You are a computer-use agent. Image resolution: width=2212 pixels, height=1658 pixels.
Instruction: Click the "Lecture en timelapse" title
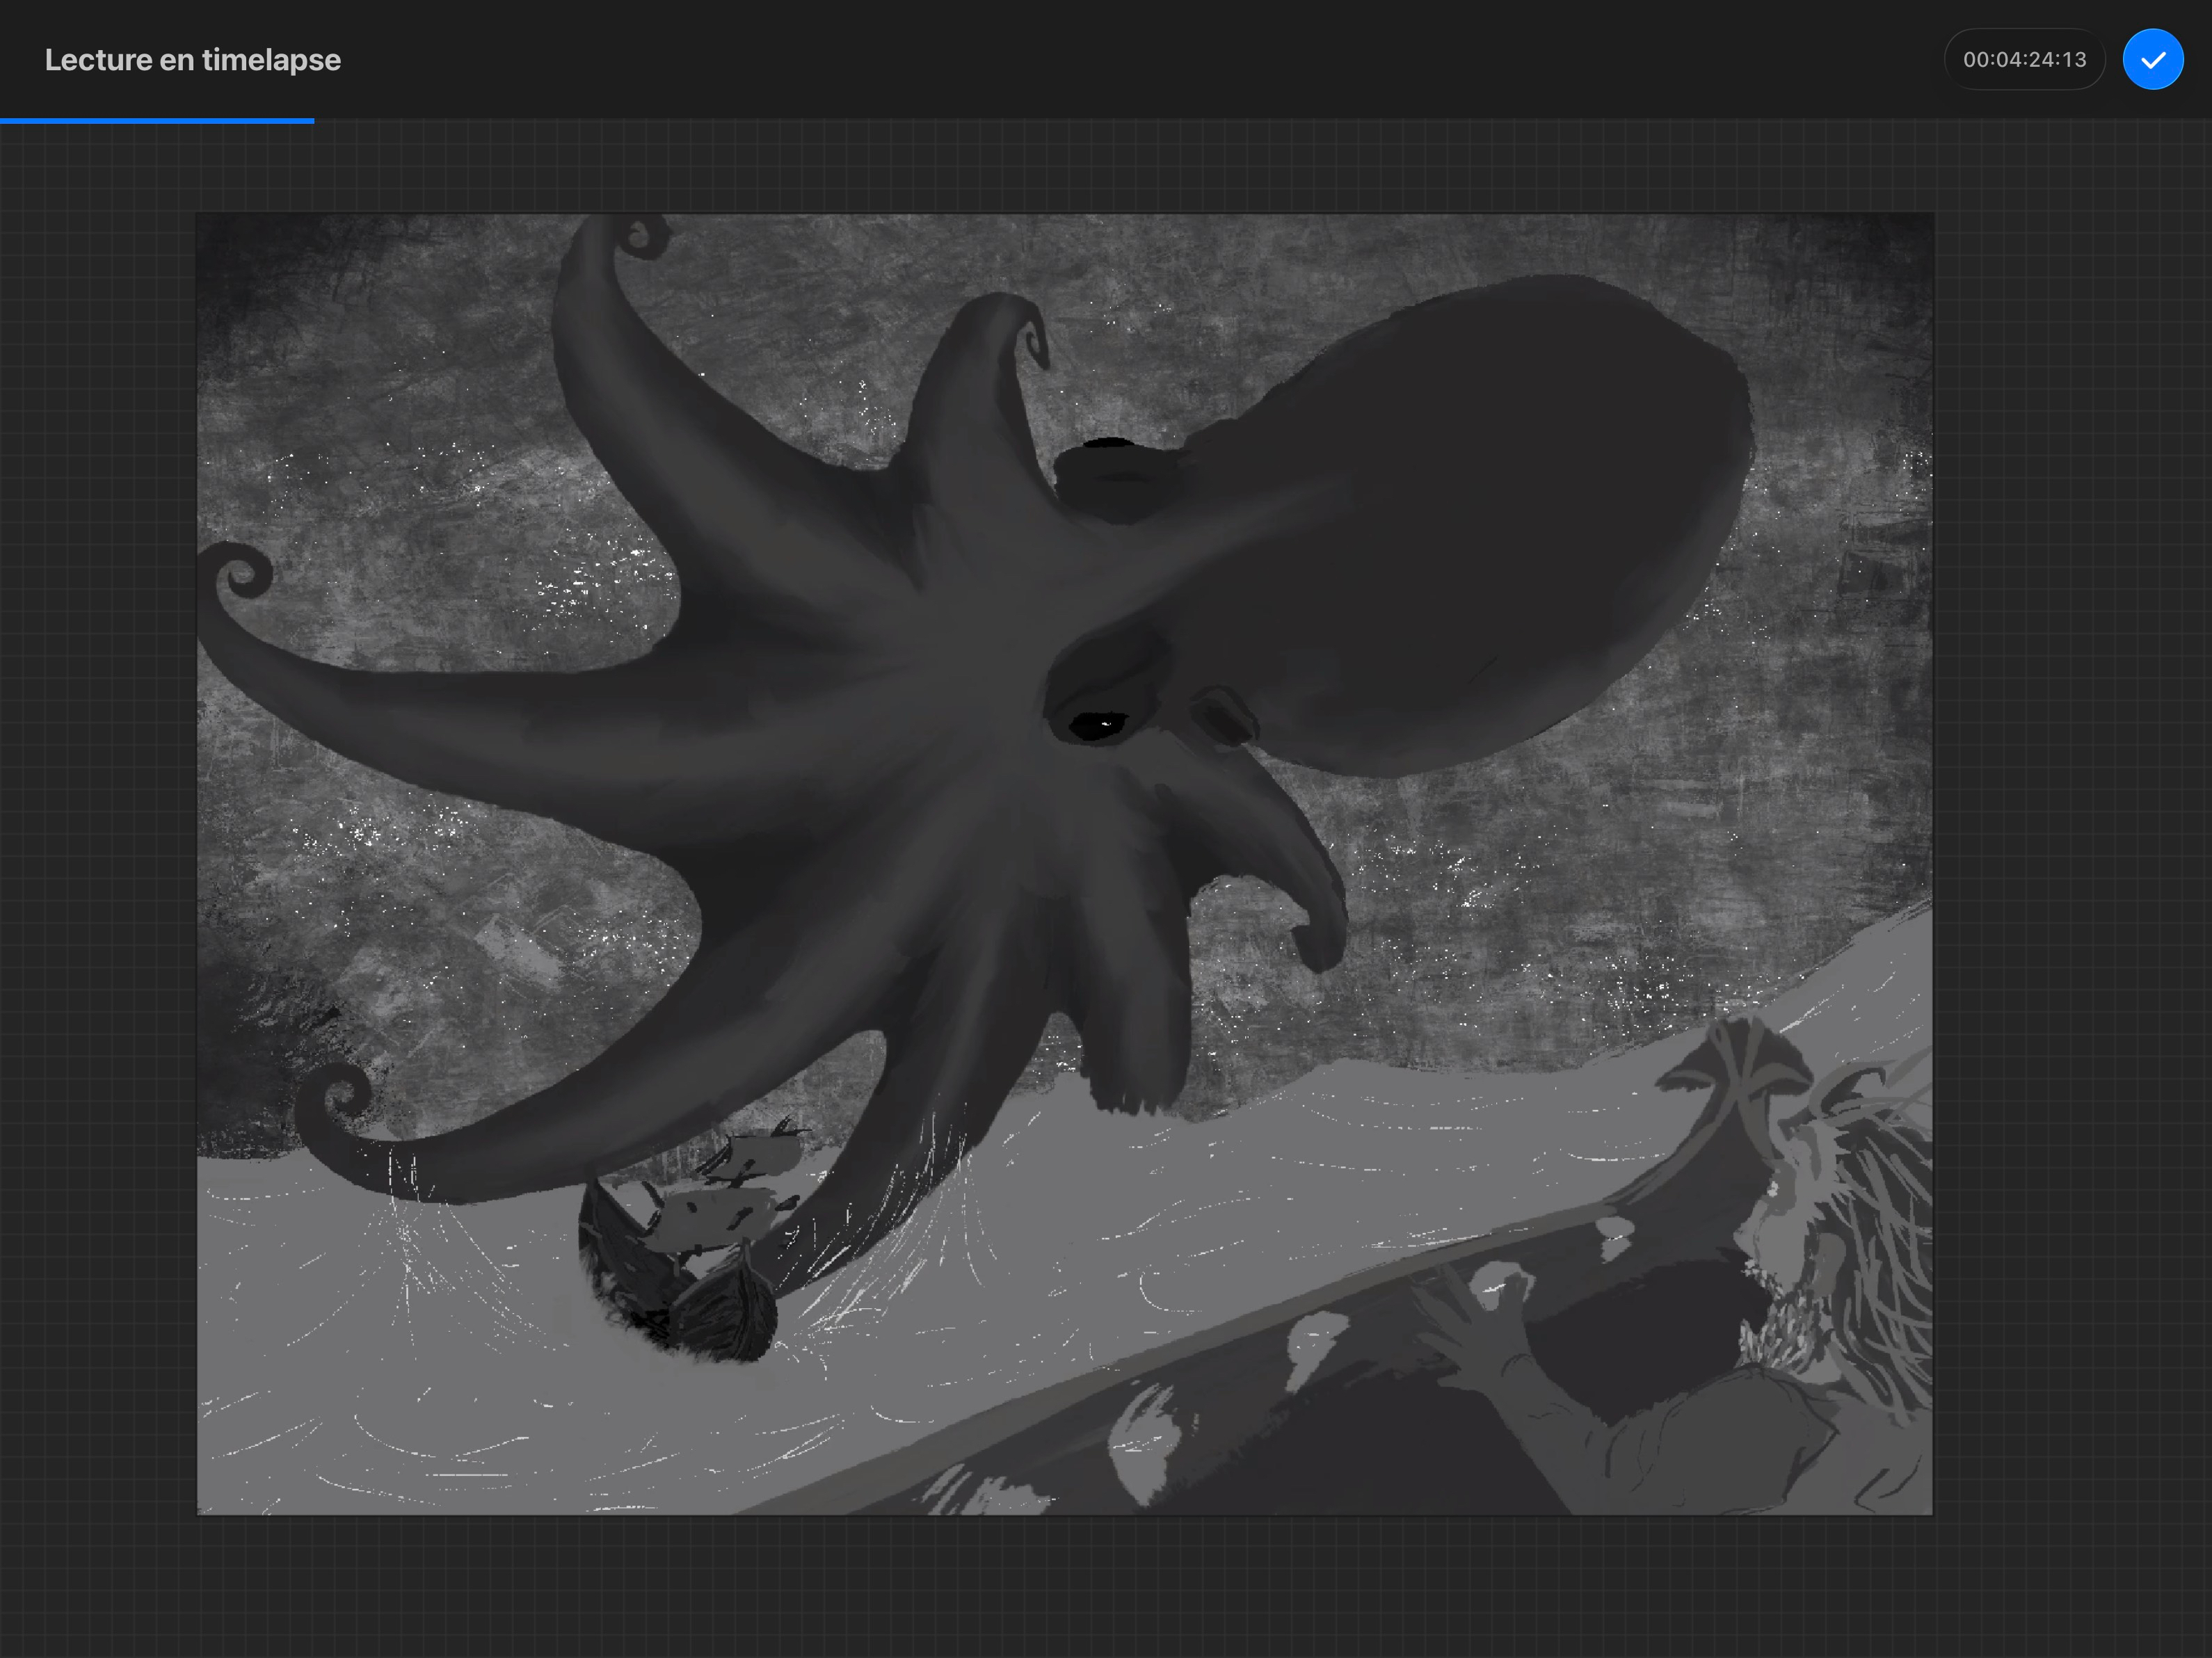pyautogui.click(x=192, y=60)
